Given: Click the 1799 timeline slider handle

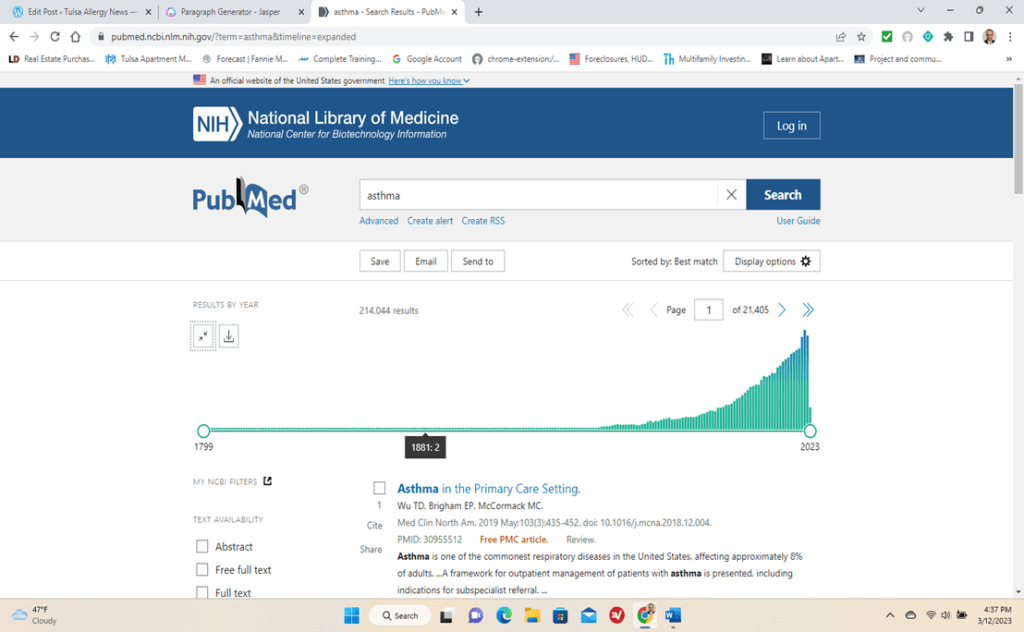Looking at the screenshot, I should coord(204,431).
